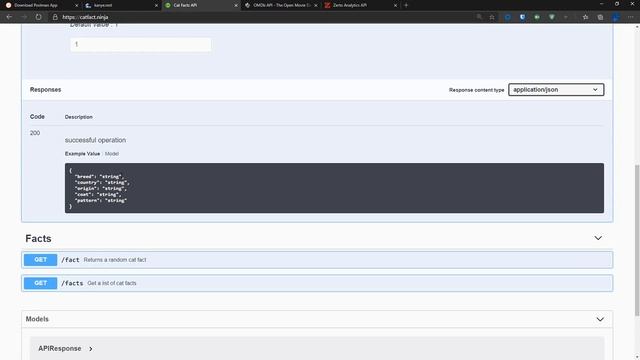
Task: Open the profile avatar icon
Action: point(616,17)
